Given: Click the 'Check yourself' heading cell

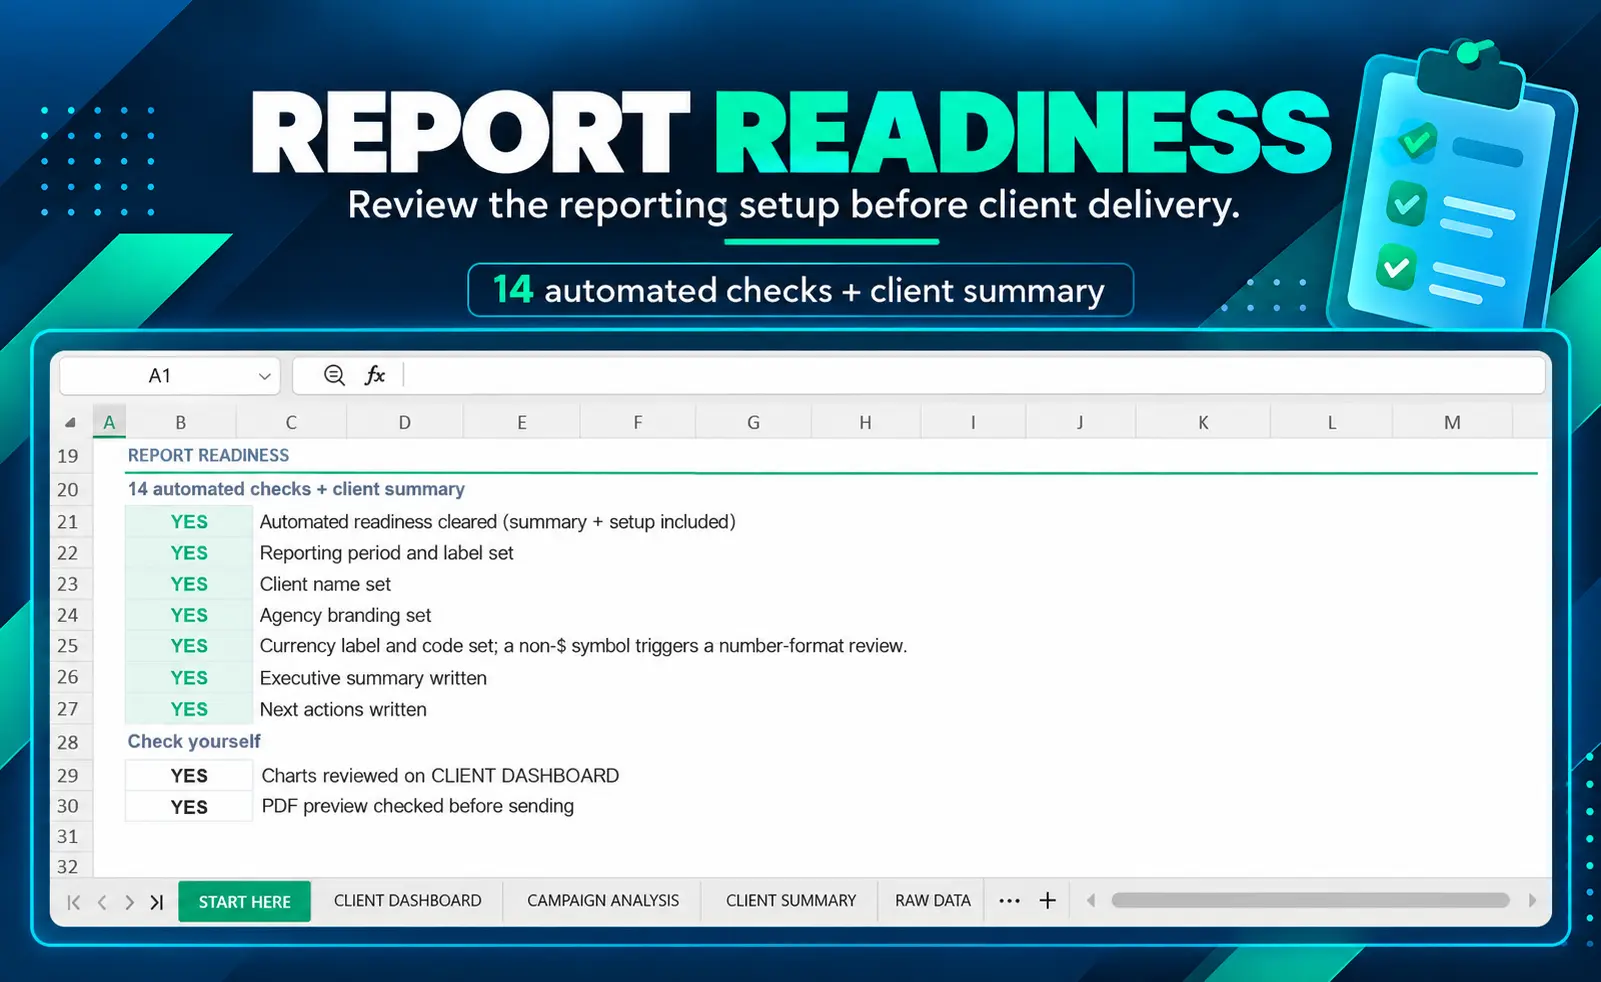Looking at the screenshot, I should point(194,741).
